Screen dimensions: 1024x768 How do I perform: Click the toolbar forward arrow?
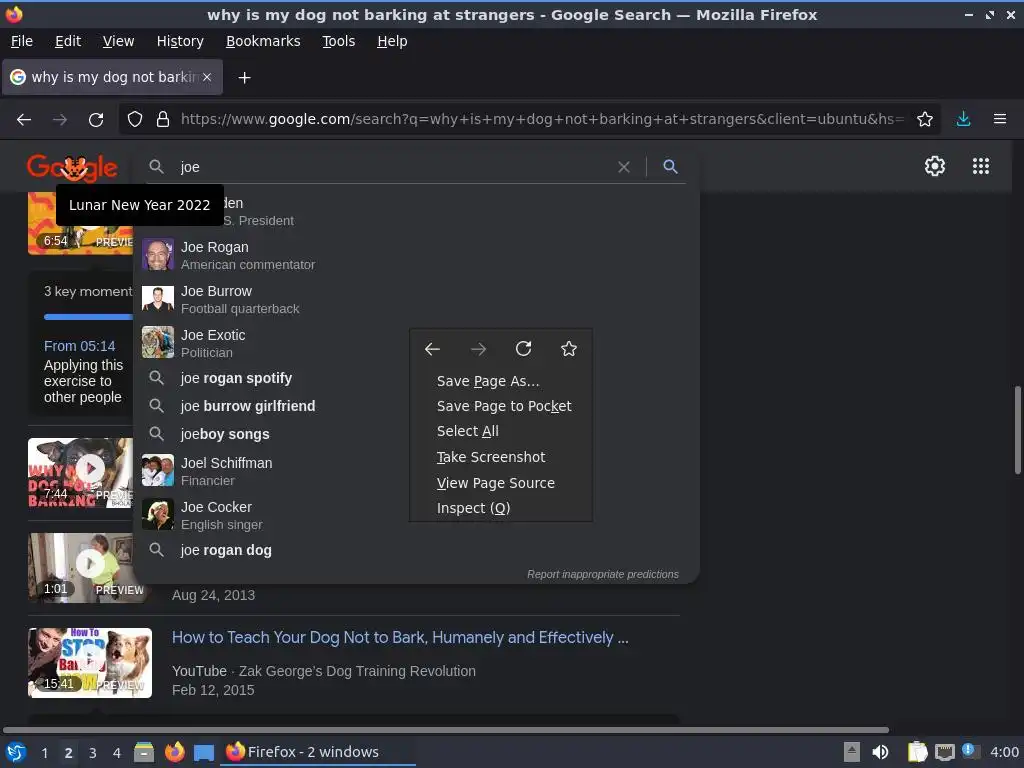(60, 120)
